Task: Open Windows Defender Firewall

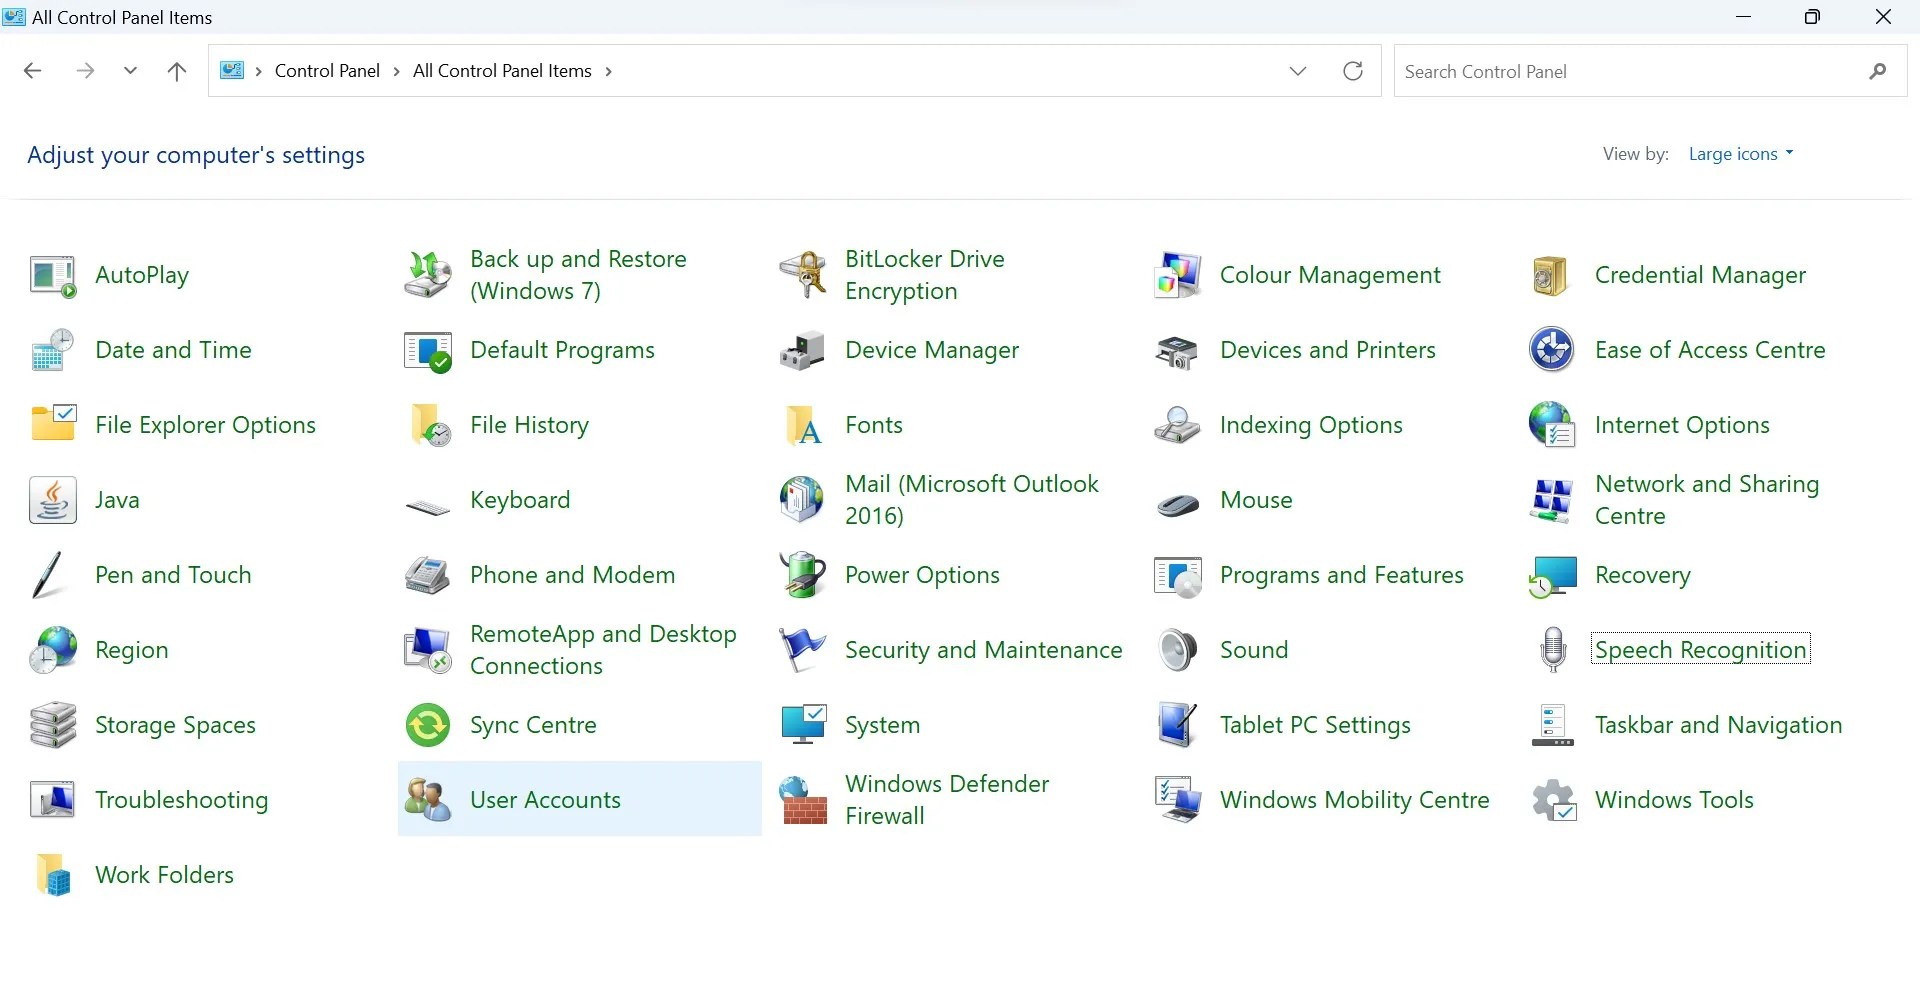Action: click(947, 799)
